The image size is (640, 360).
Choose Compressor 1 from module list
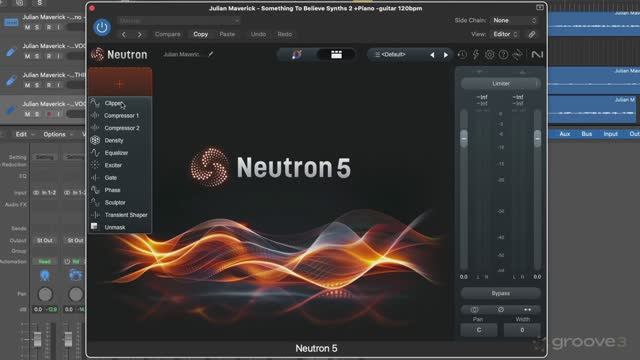(x=120, y=116)
